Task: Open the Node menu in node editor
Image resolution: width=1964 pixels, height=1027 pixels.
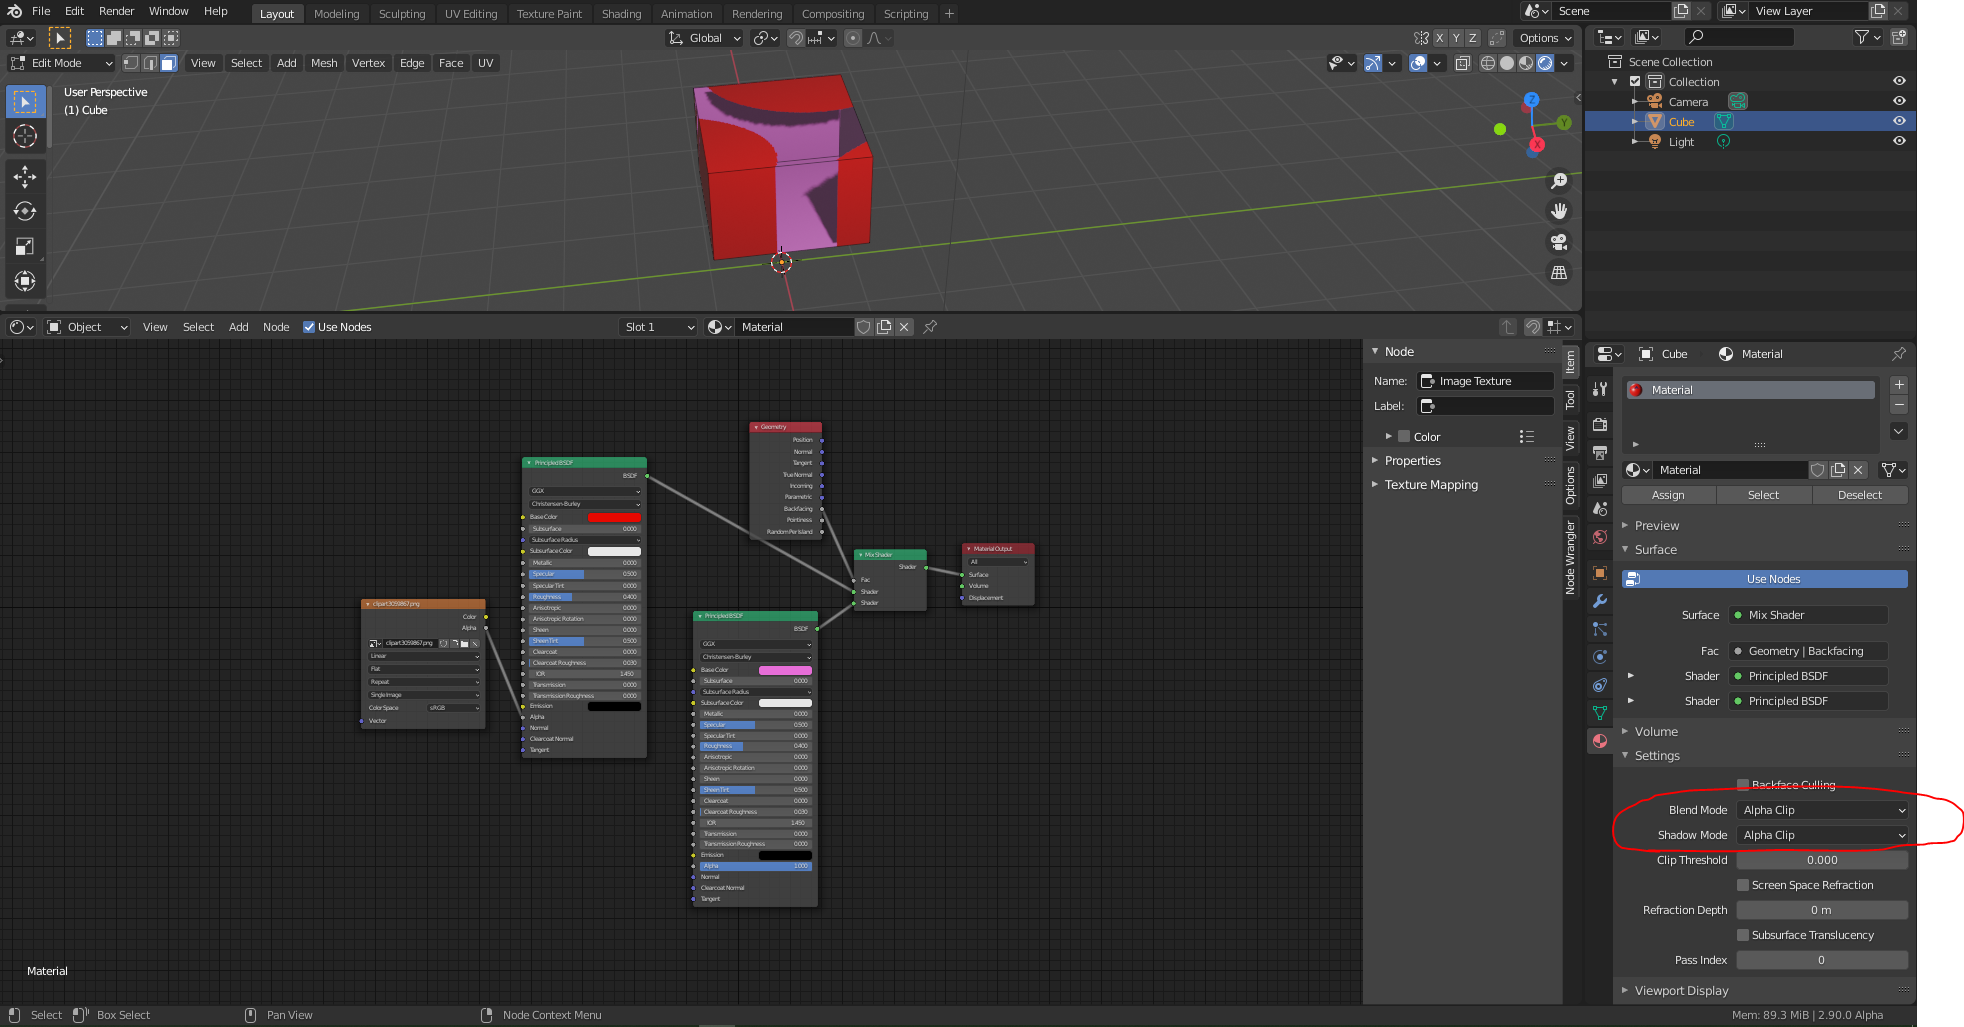Action: tap(276, 327)
